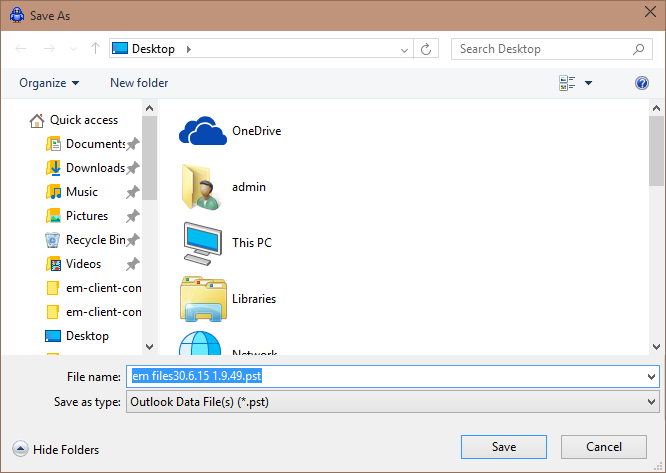The width and height of the screenshot is (666, 473).
Task: Click the admin label text
Action: click(x=249, y=187)
